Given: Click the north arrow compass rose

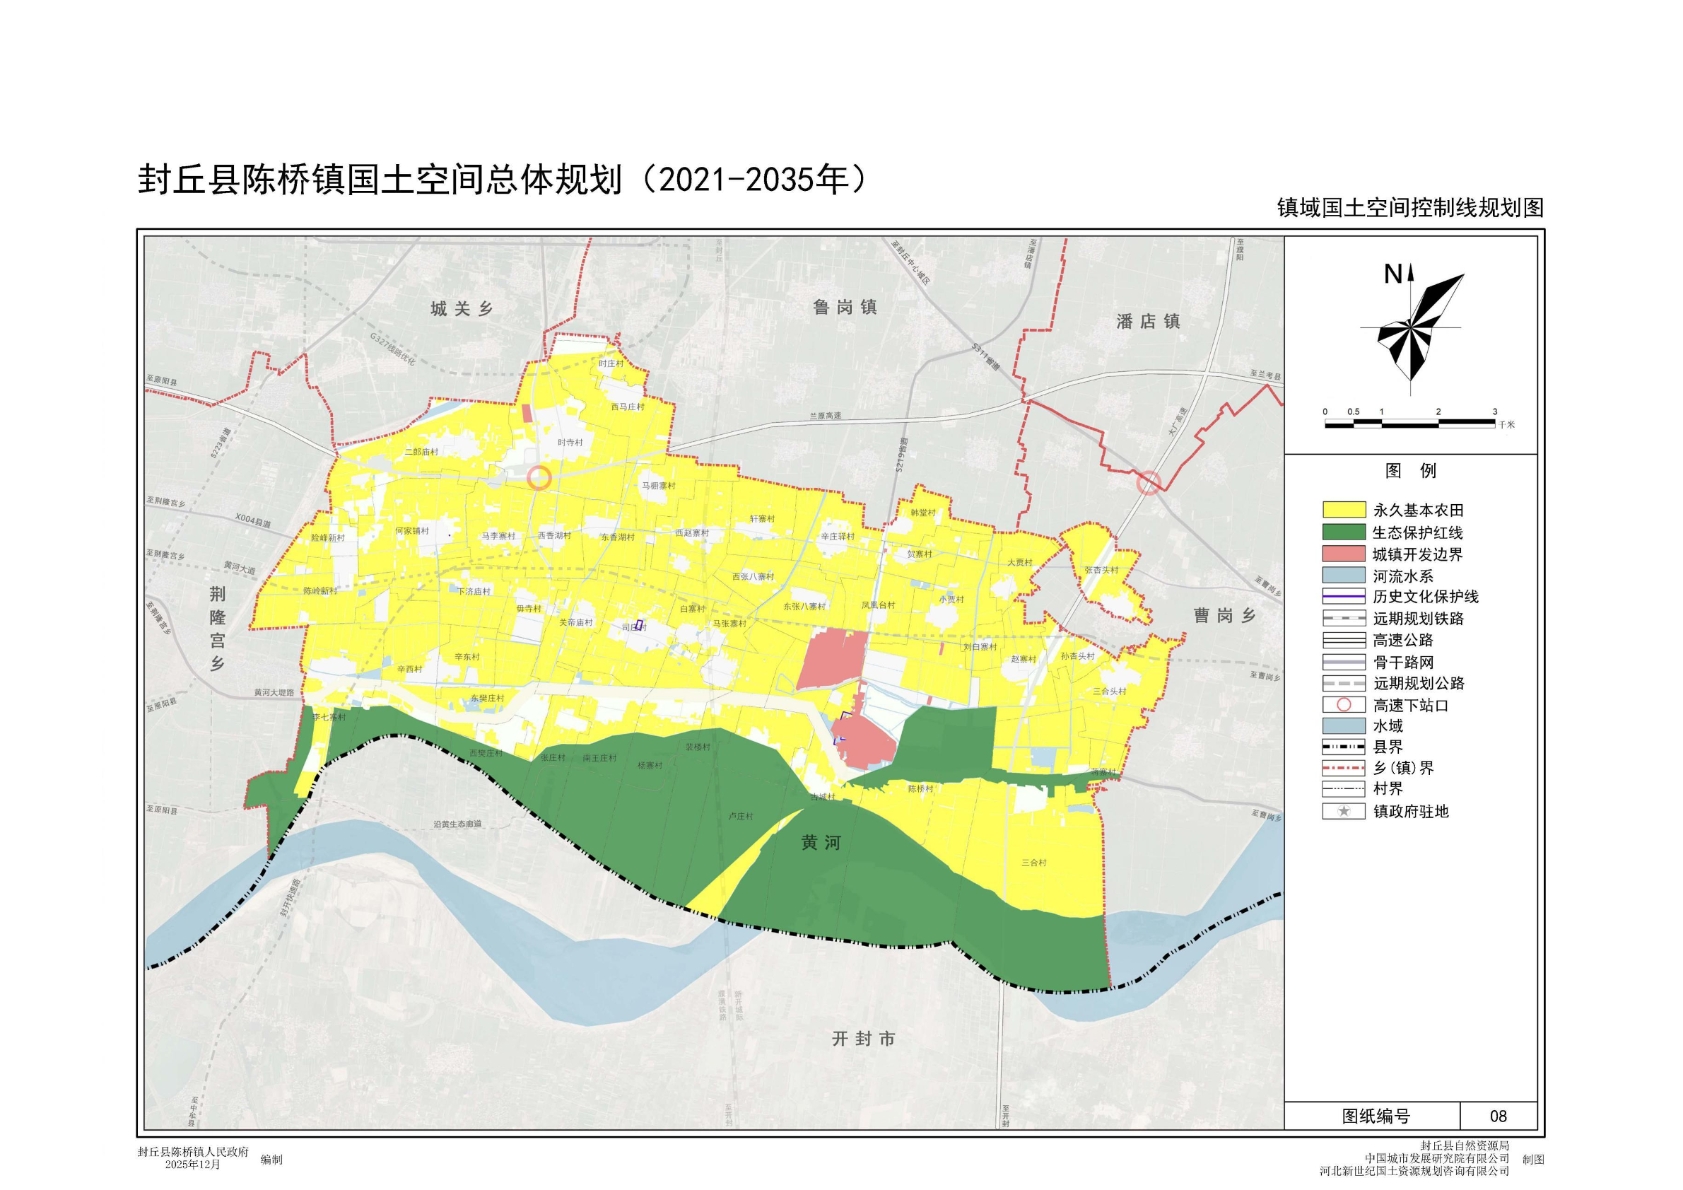Looking at the screenshot, I should 1411,325.
